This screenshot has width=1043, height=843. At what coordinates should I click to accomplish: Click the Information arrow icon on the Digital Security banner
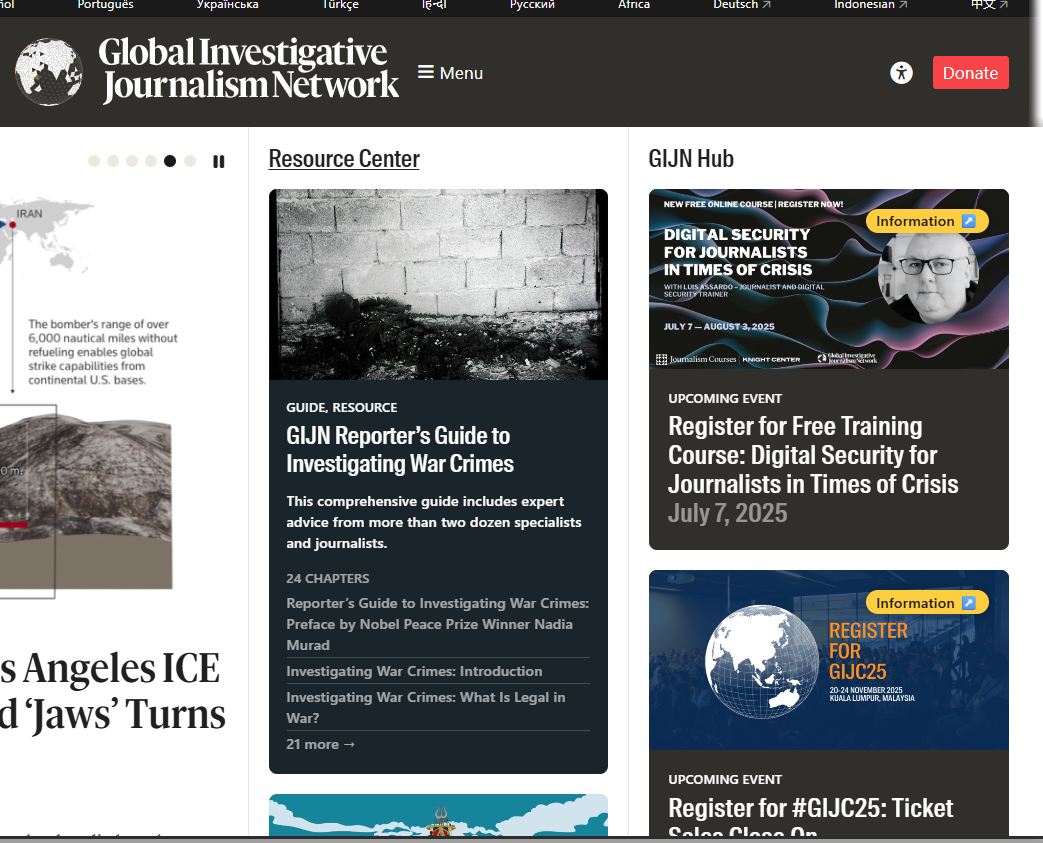tap(968, 221)
